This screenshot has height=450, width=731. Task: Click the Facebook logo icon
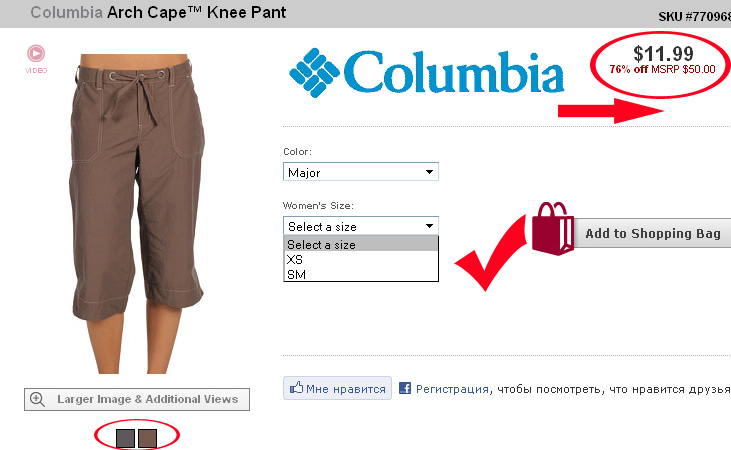pos(405,388)
